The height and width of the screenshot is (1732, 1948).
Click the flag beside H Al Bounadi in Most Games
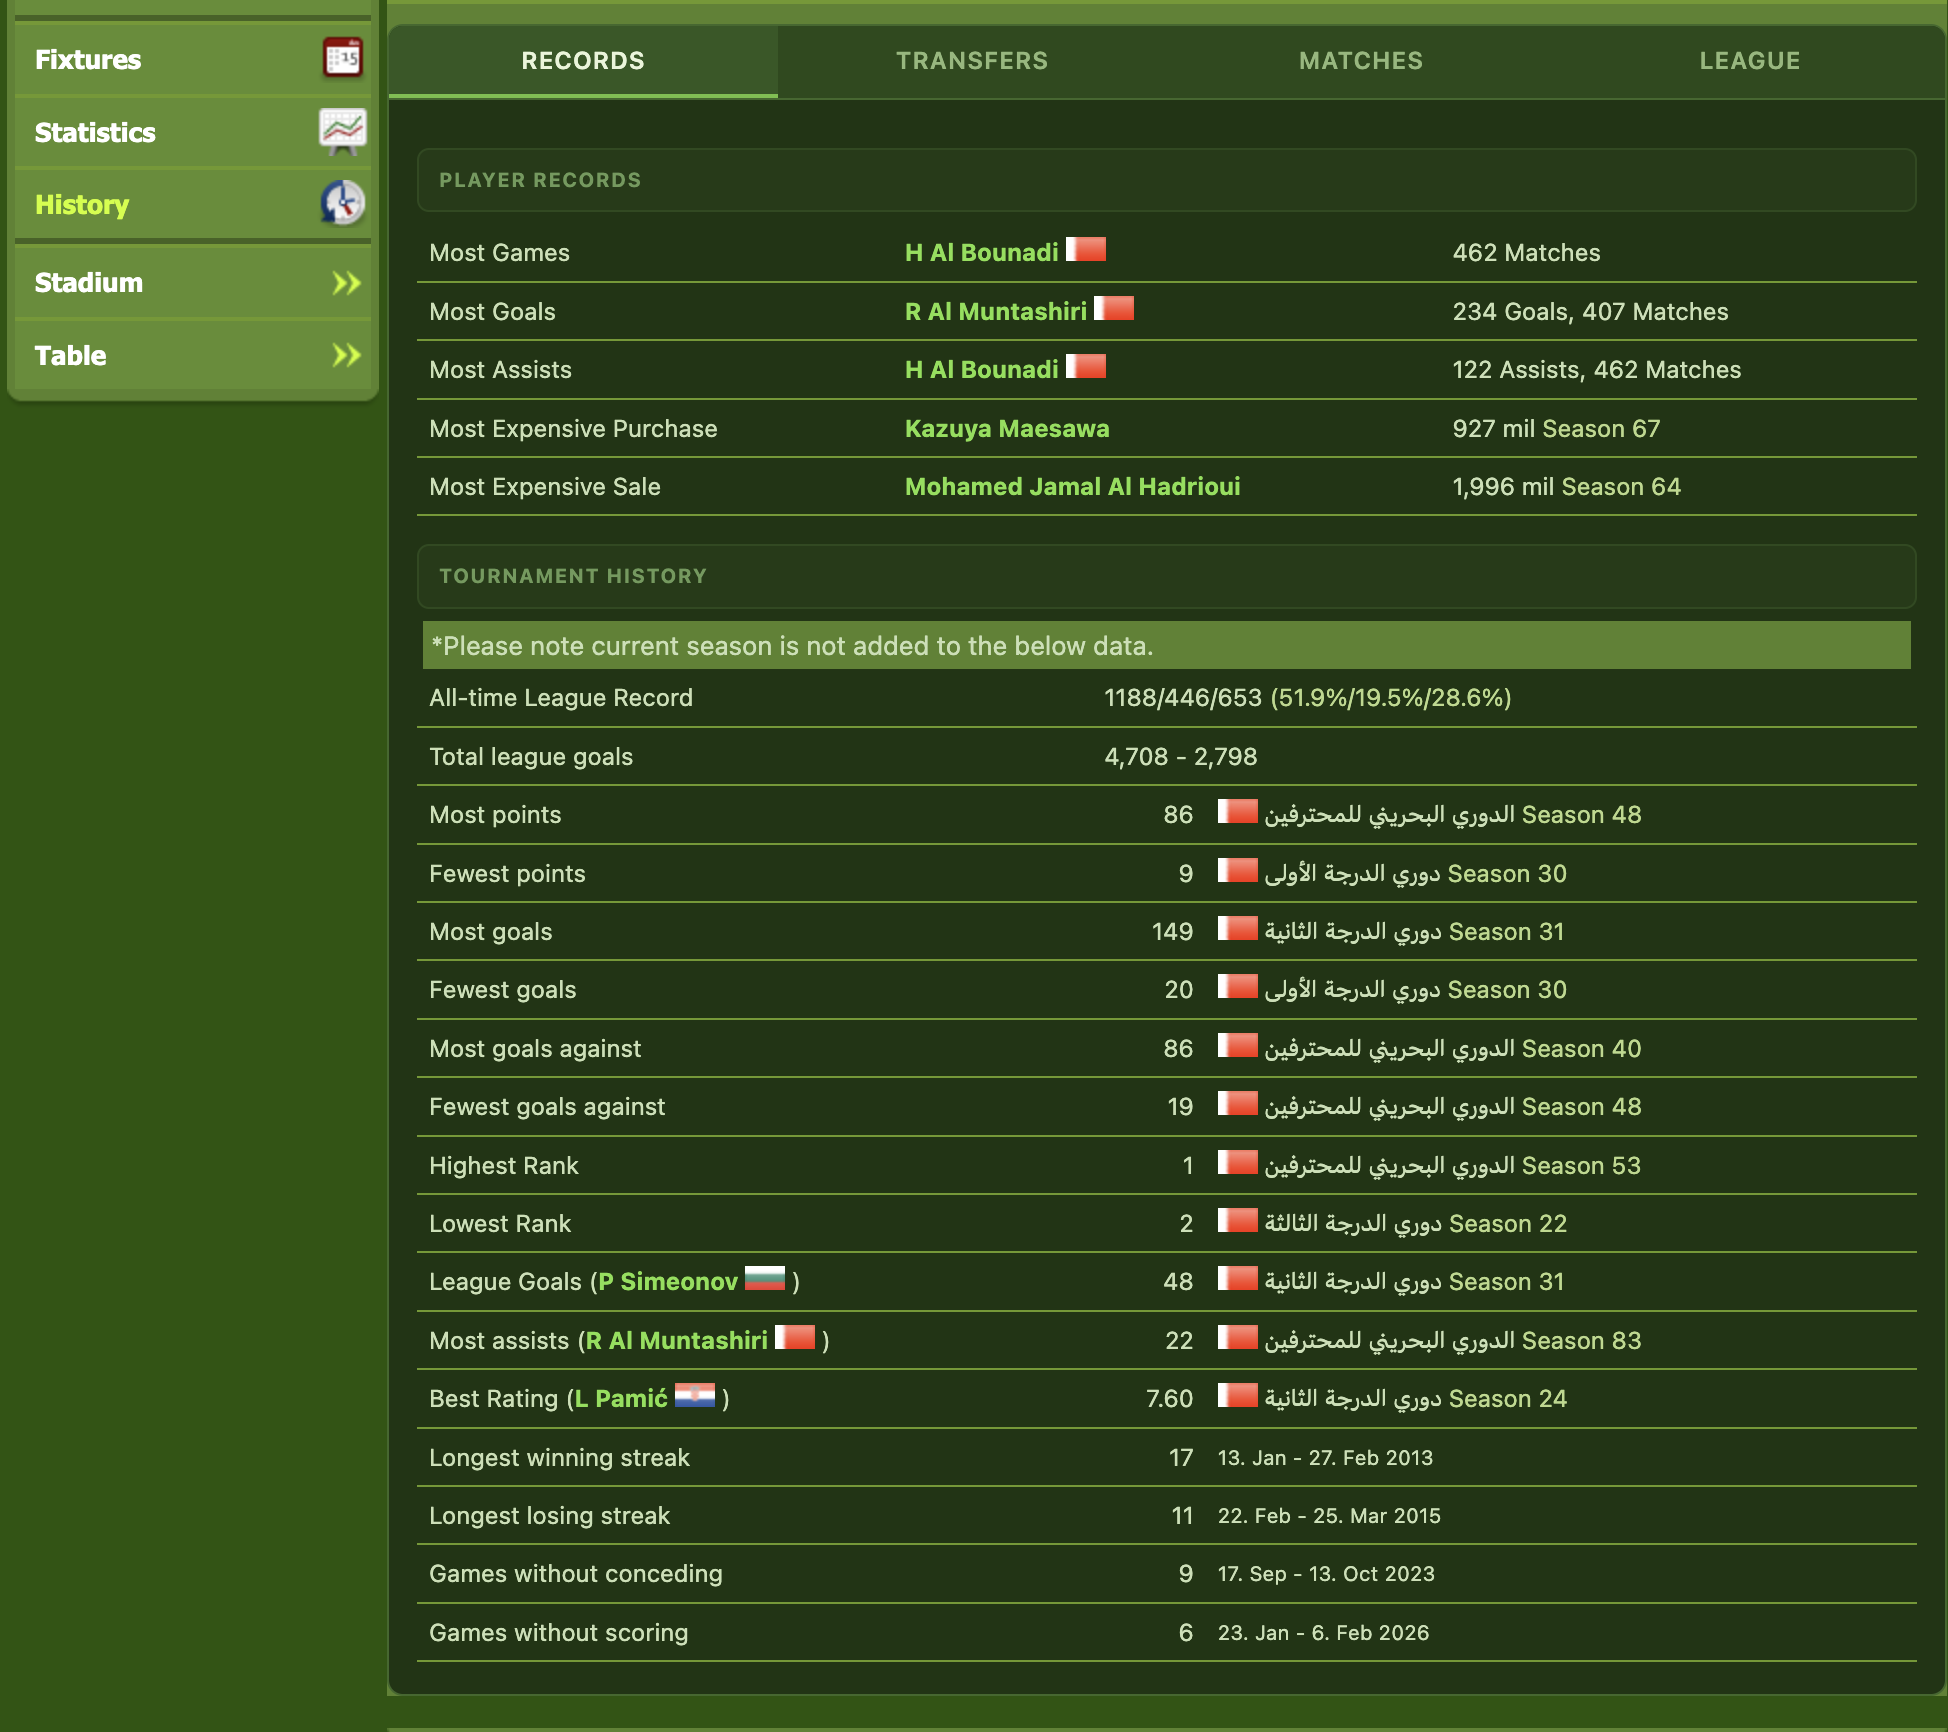1086,249
